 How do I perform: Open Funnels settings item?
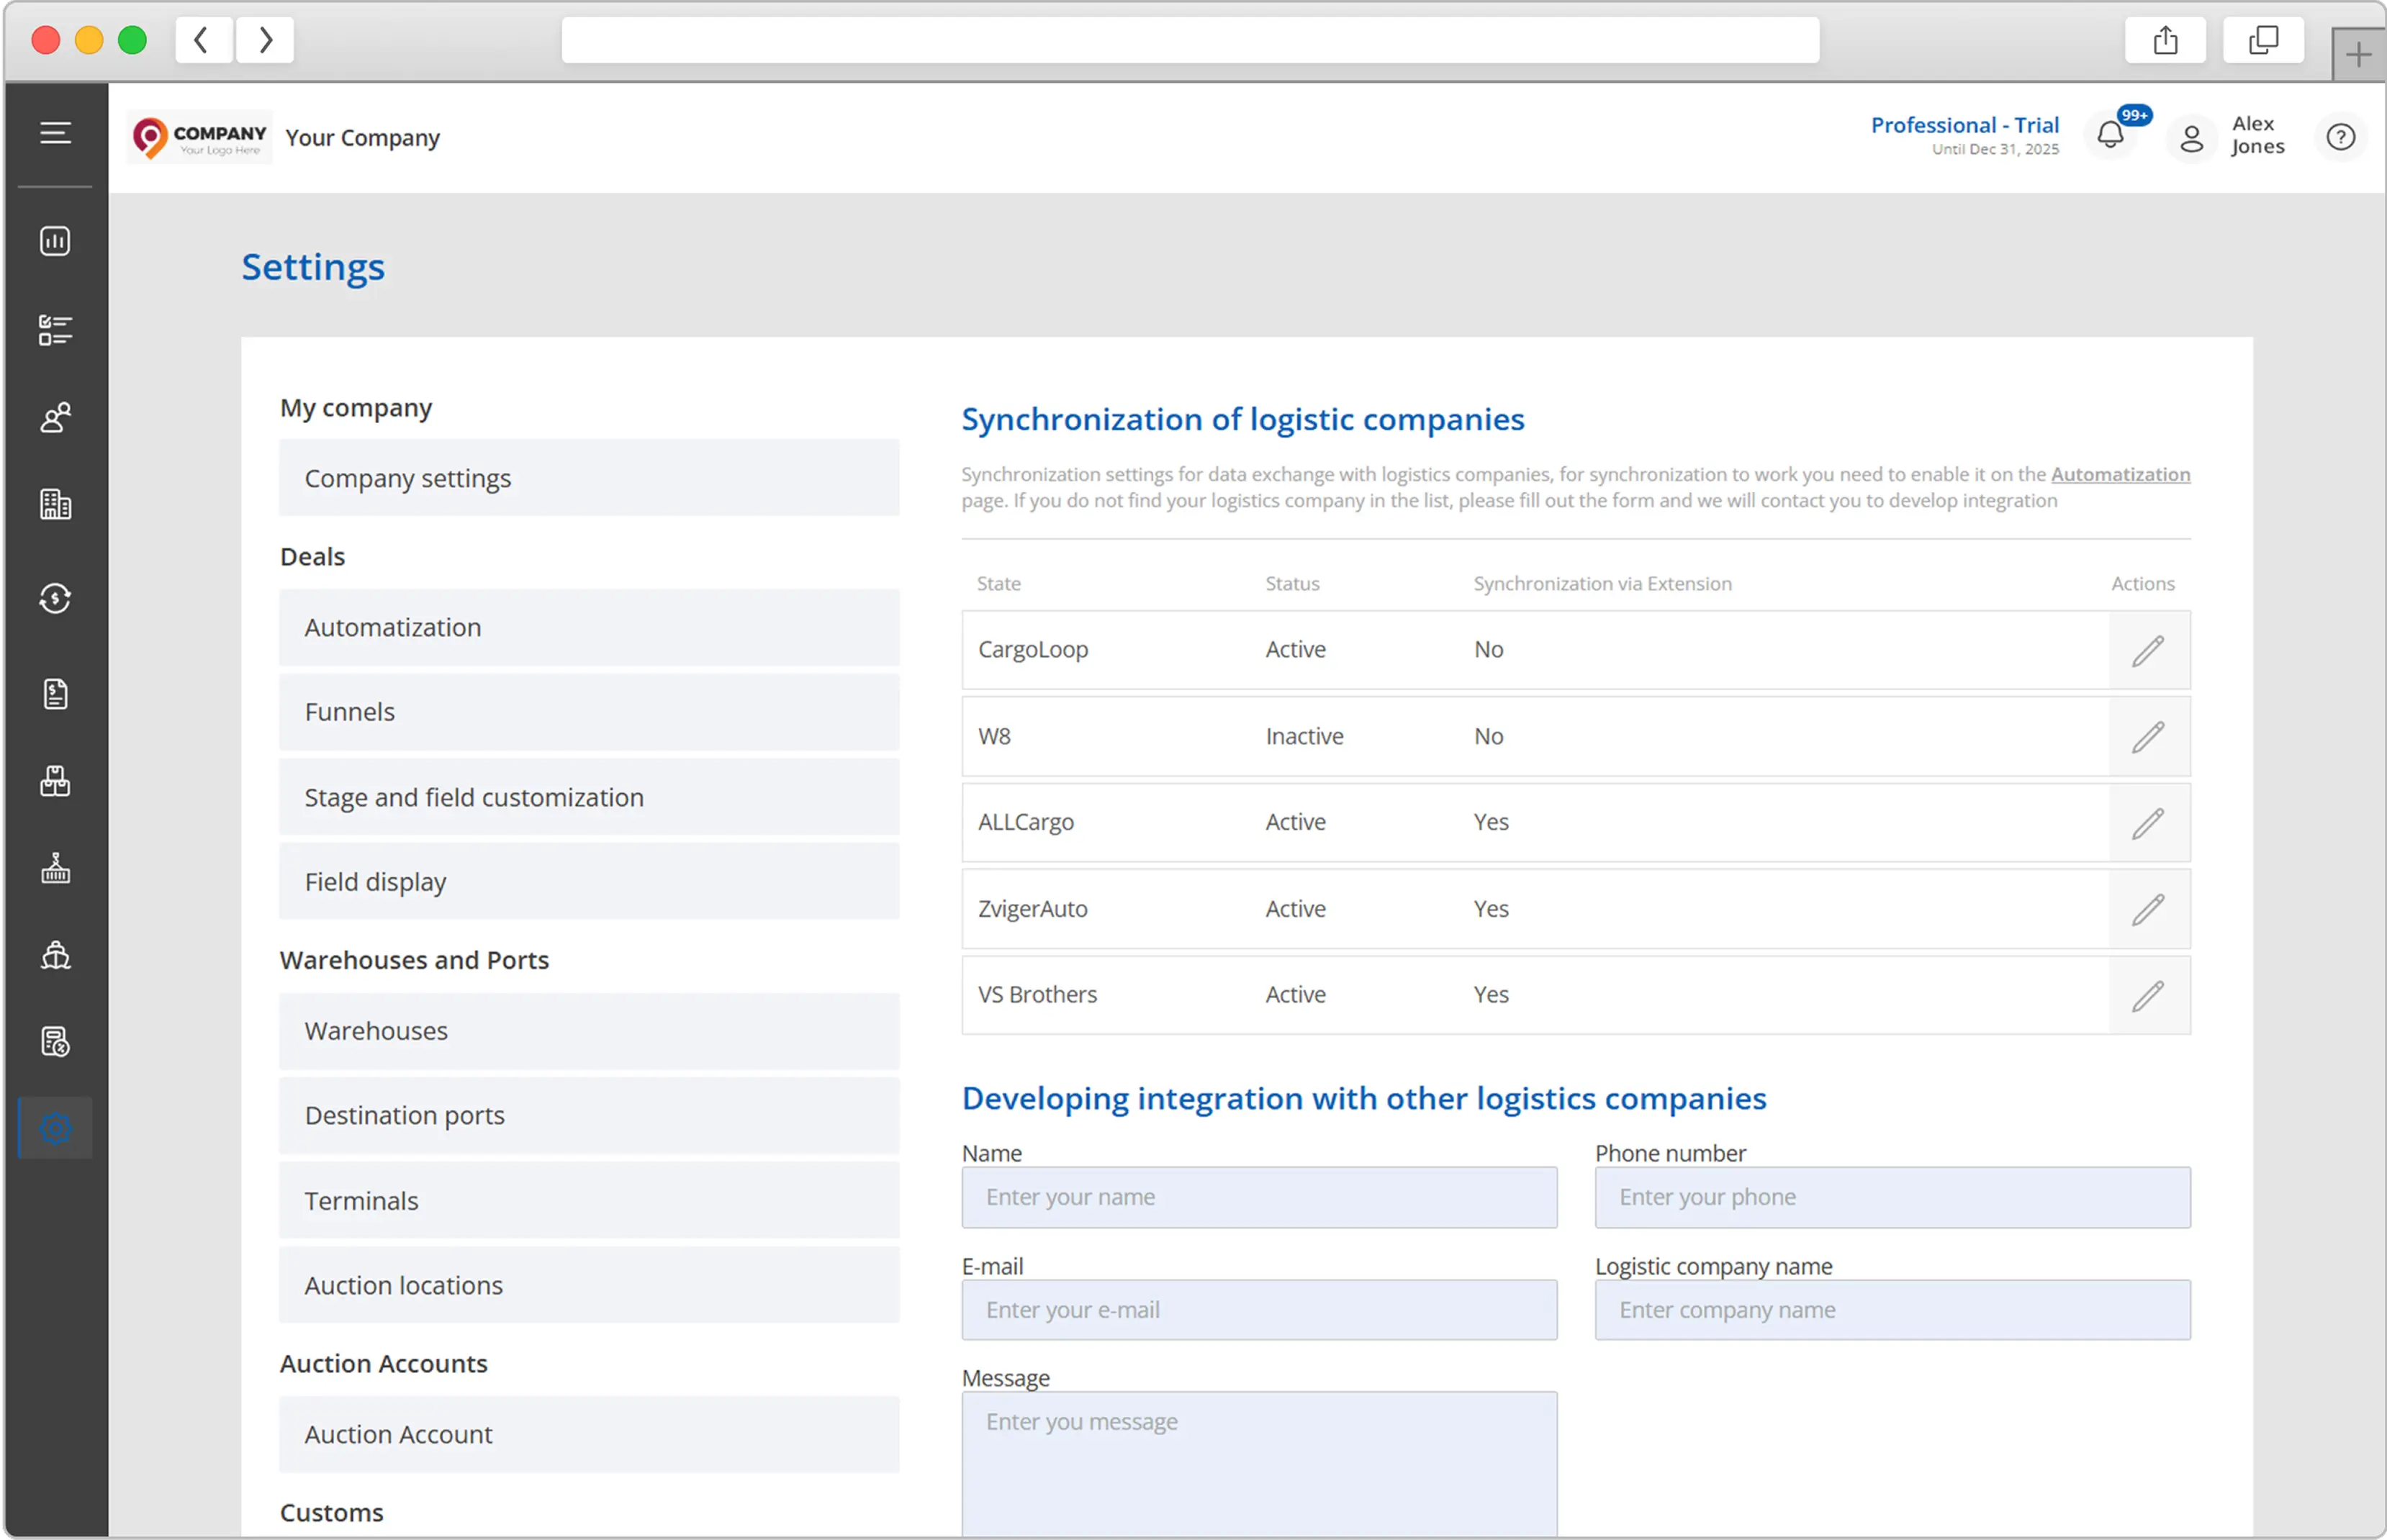click(589, 712)
